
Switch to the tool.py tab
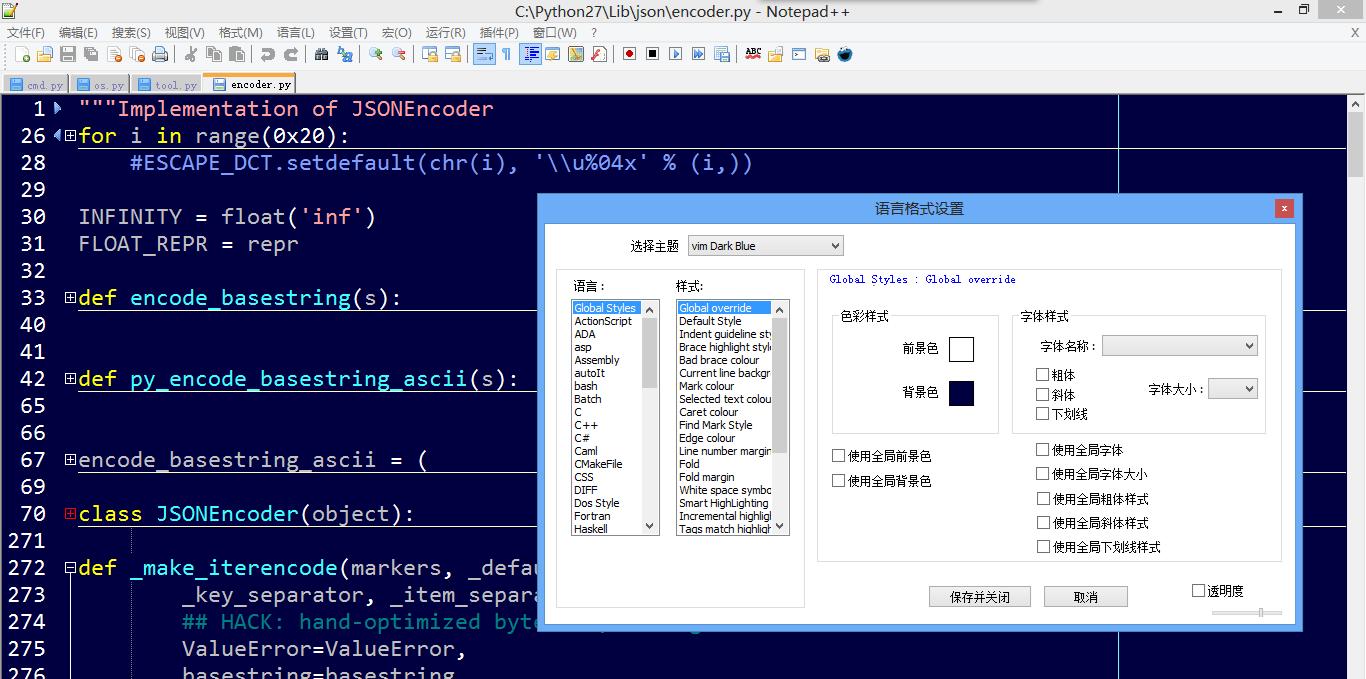pyautogui.click(x=167, y=85)
